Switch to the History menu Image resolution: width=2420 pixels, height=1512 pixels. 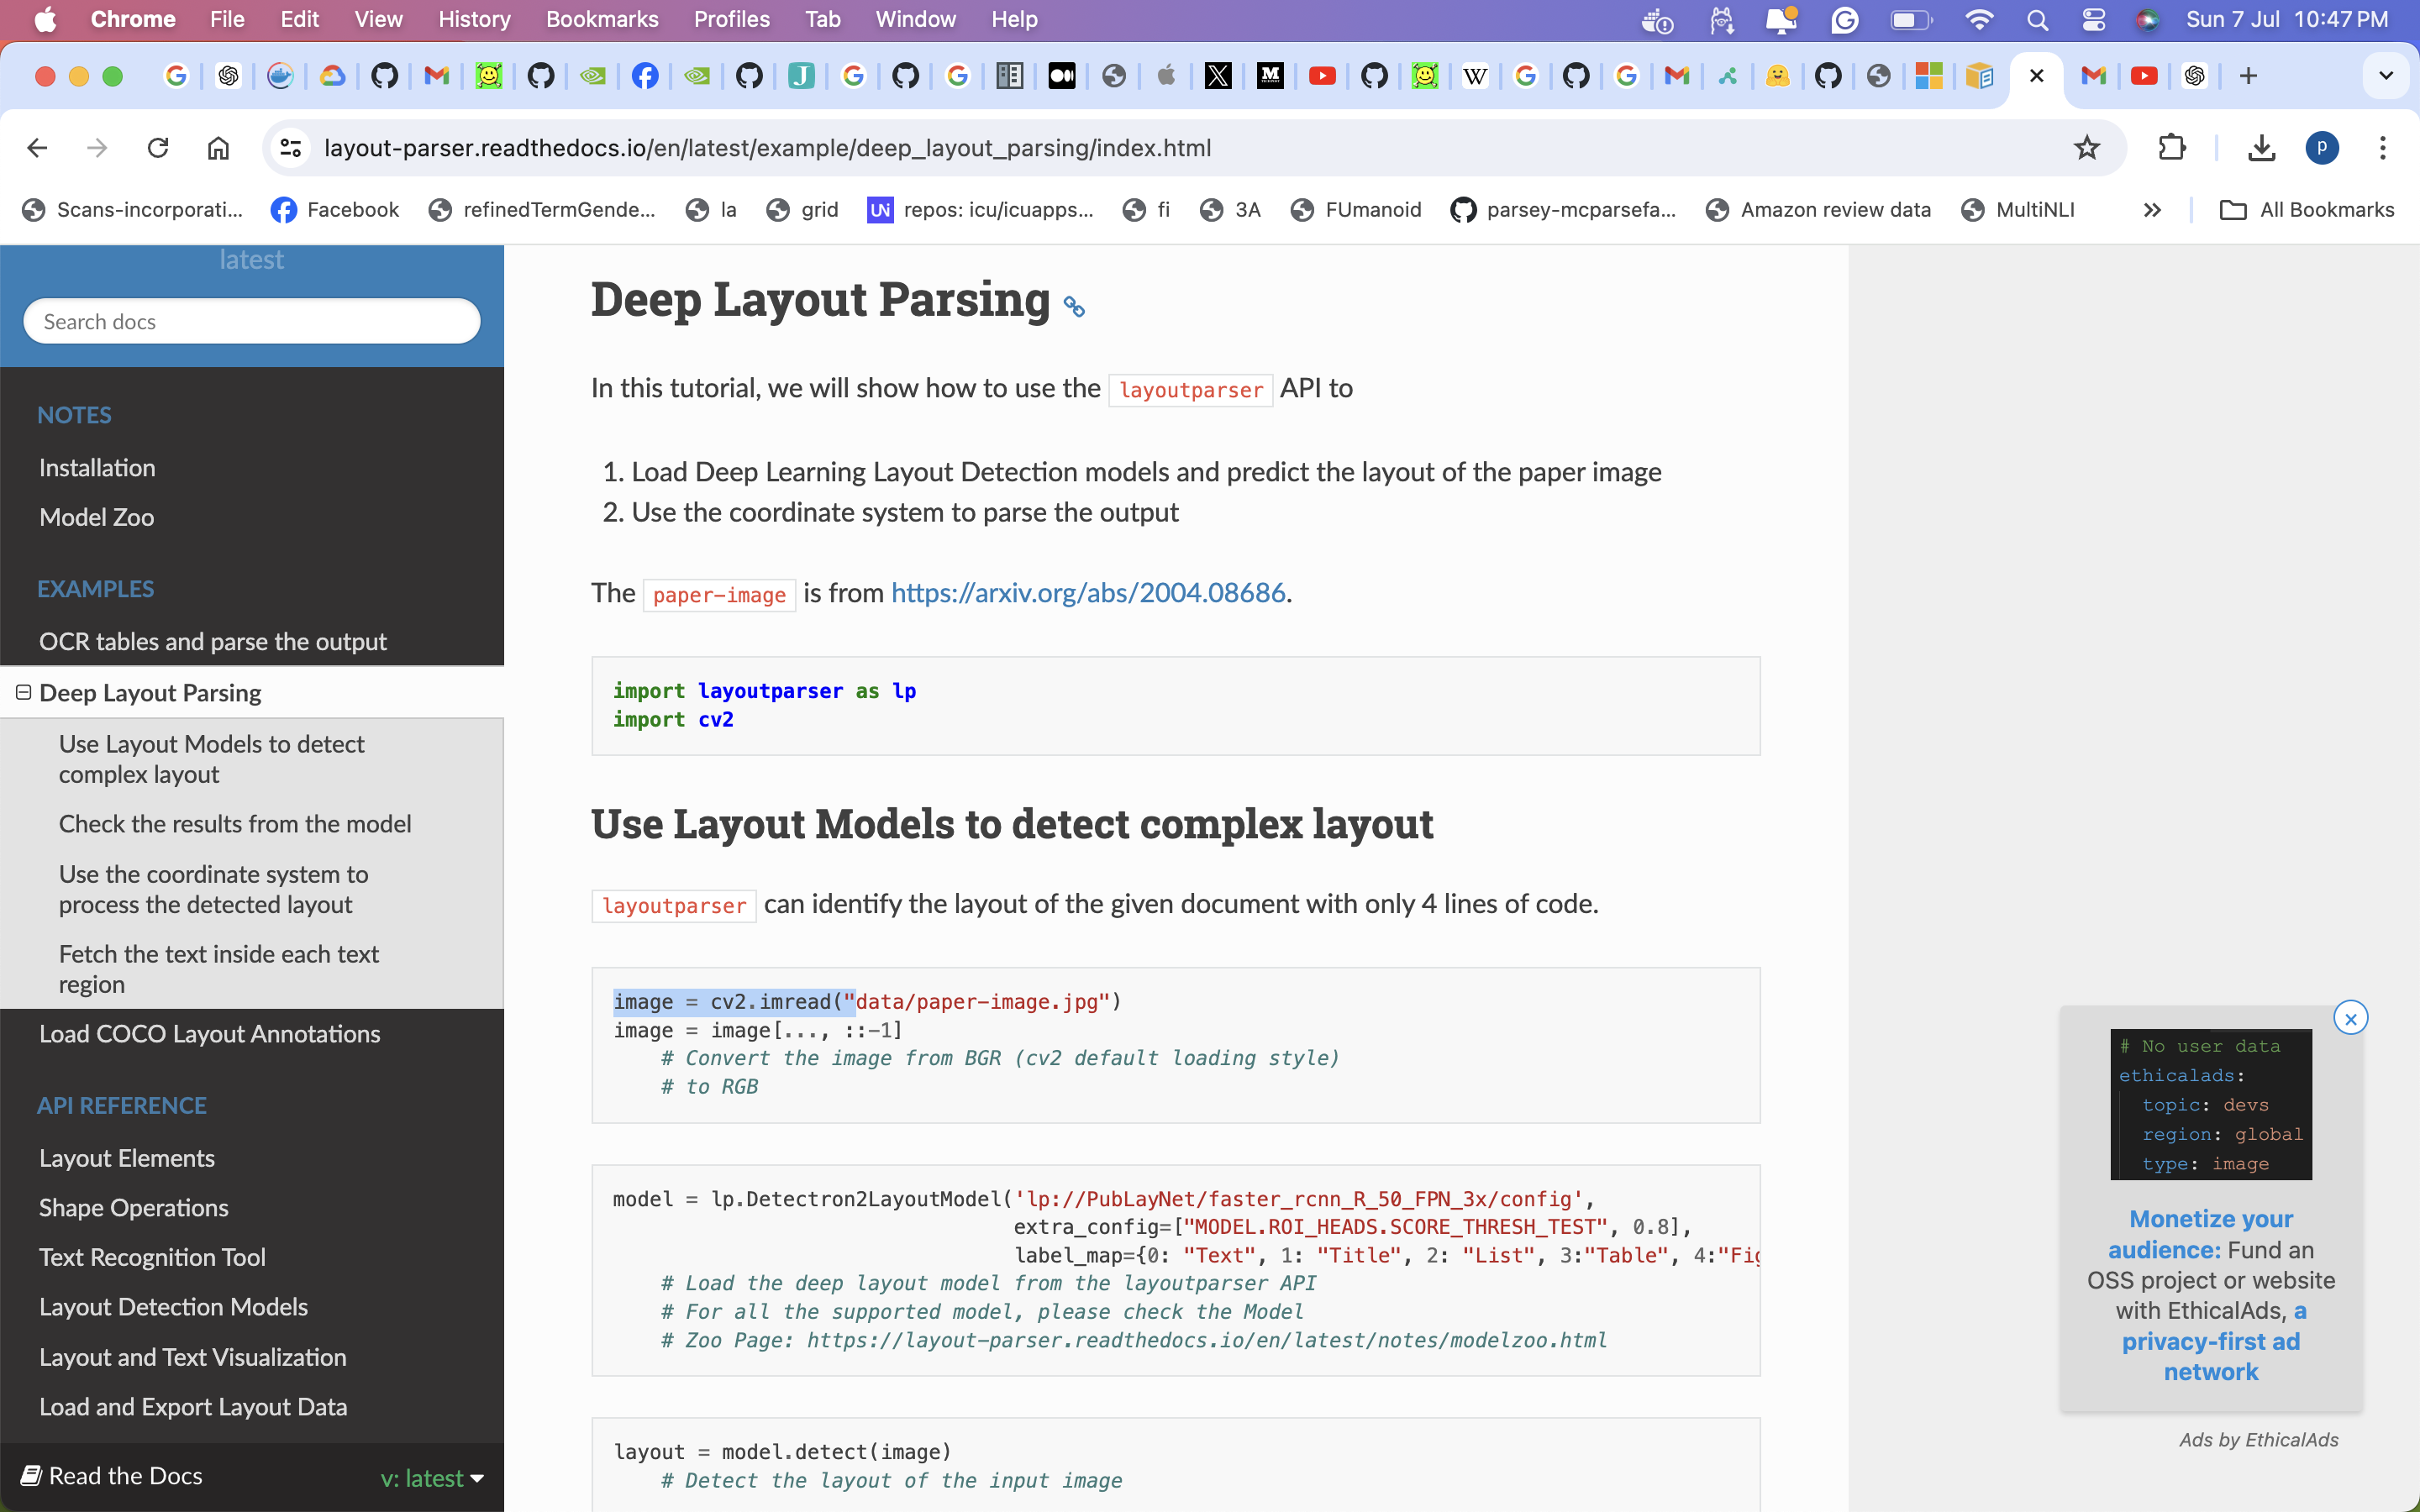click(473, 19)
